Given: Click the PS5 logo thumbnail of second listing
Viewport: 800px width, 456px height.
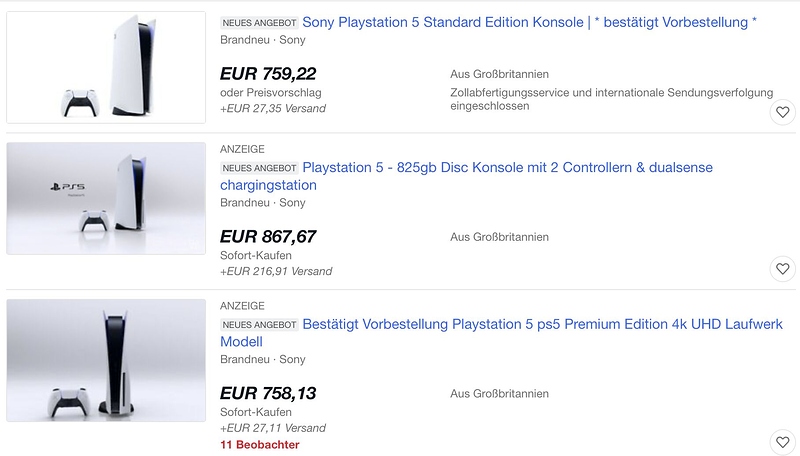Looking at the screenshot, I should pos(106,198).
